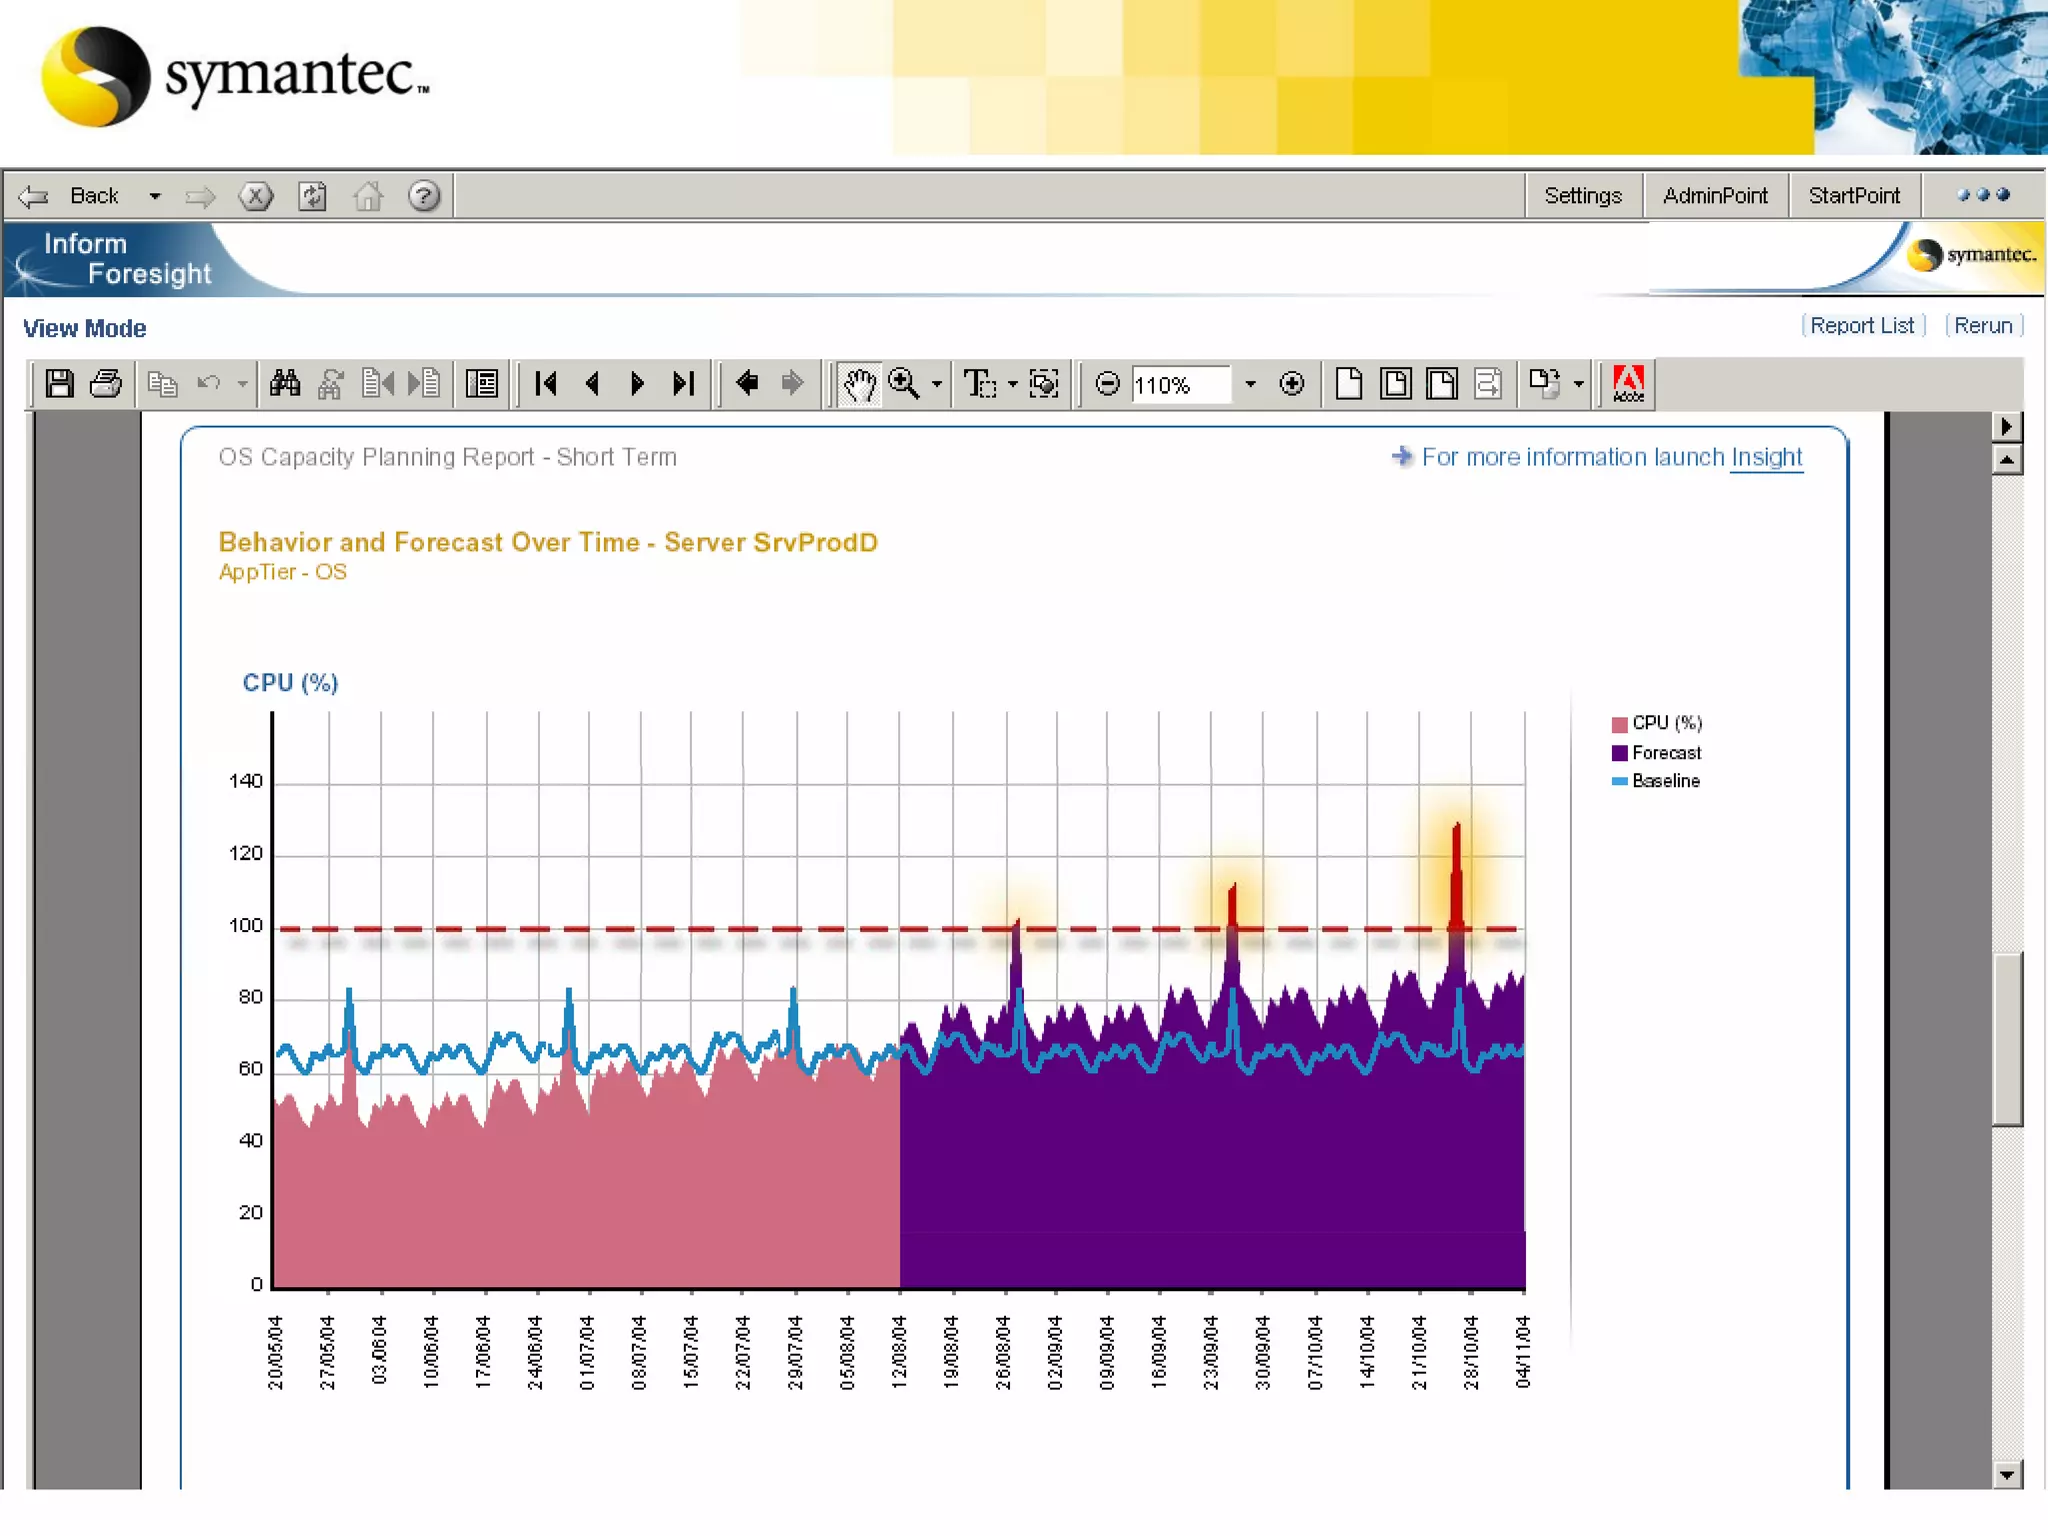Click the 110% zoom input field
The image size is (2048, 1536).
[1180, 385]
